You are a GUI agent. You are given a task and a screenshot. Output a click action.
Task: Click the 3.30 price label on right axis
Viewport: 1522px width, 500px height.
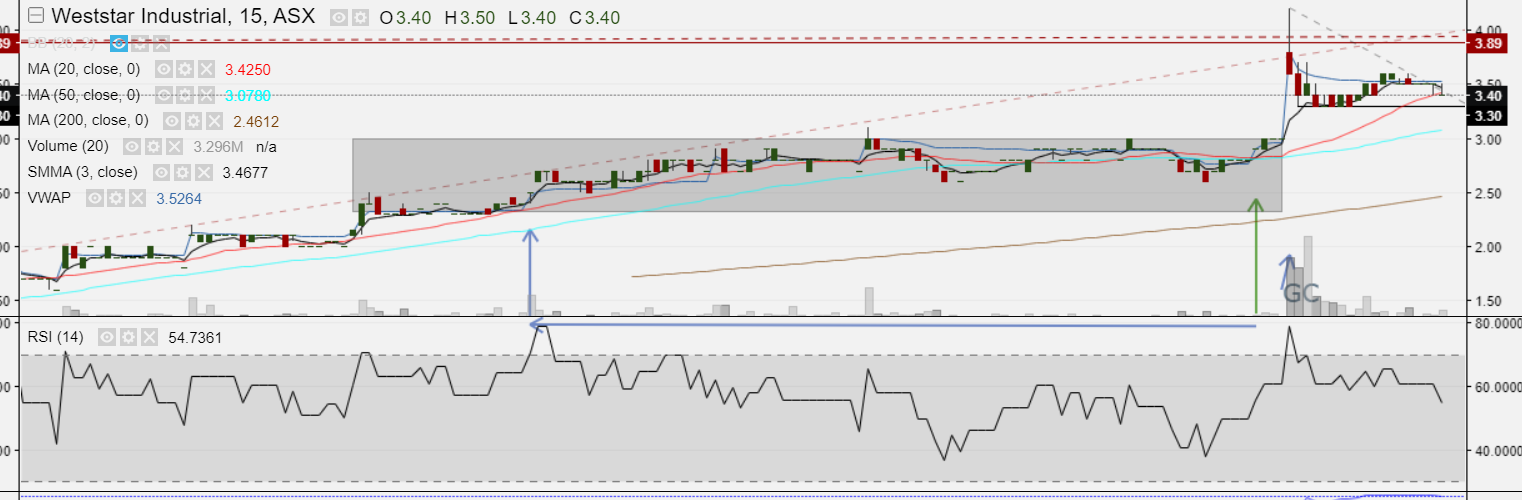(1485, 116)
